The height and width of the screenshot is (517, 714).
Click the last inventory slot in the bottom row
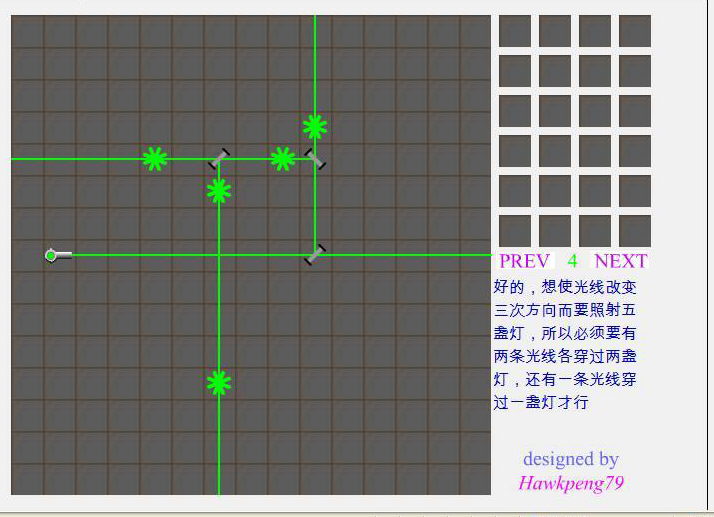coord(635,231)
